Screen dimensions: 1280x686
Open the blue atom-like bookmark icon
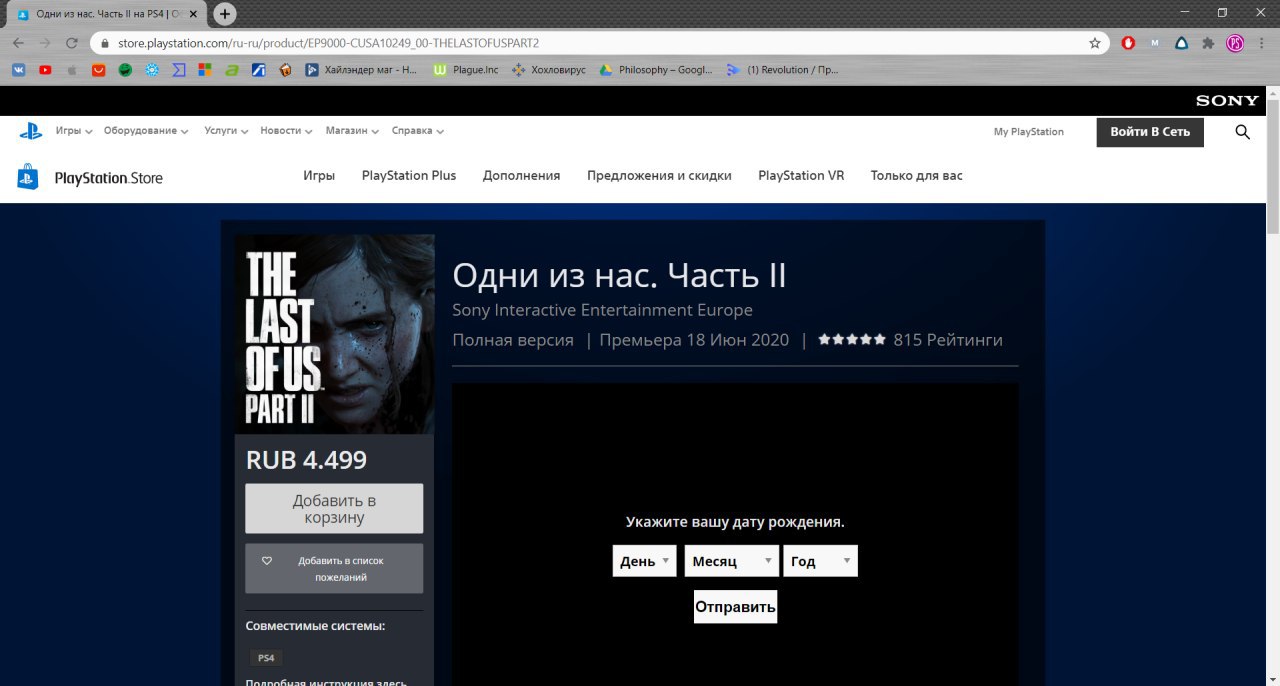(x=152, y=70)
